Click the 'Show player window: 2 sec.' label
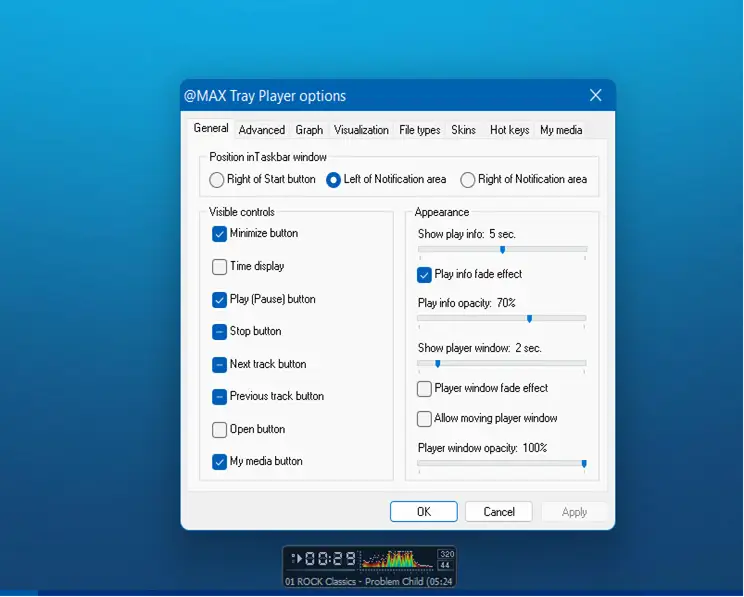 [x=480, y=348]
